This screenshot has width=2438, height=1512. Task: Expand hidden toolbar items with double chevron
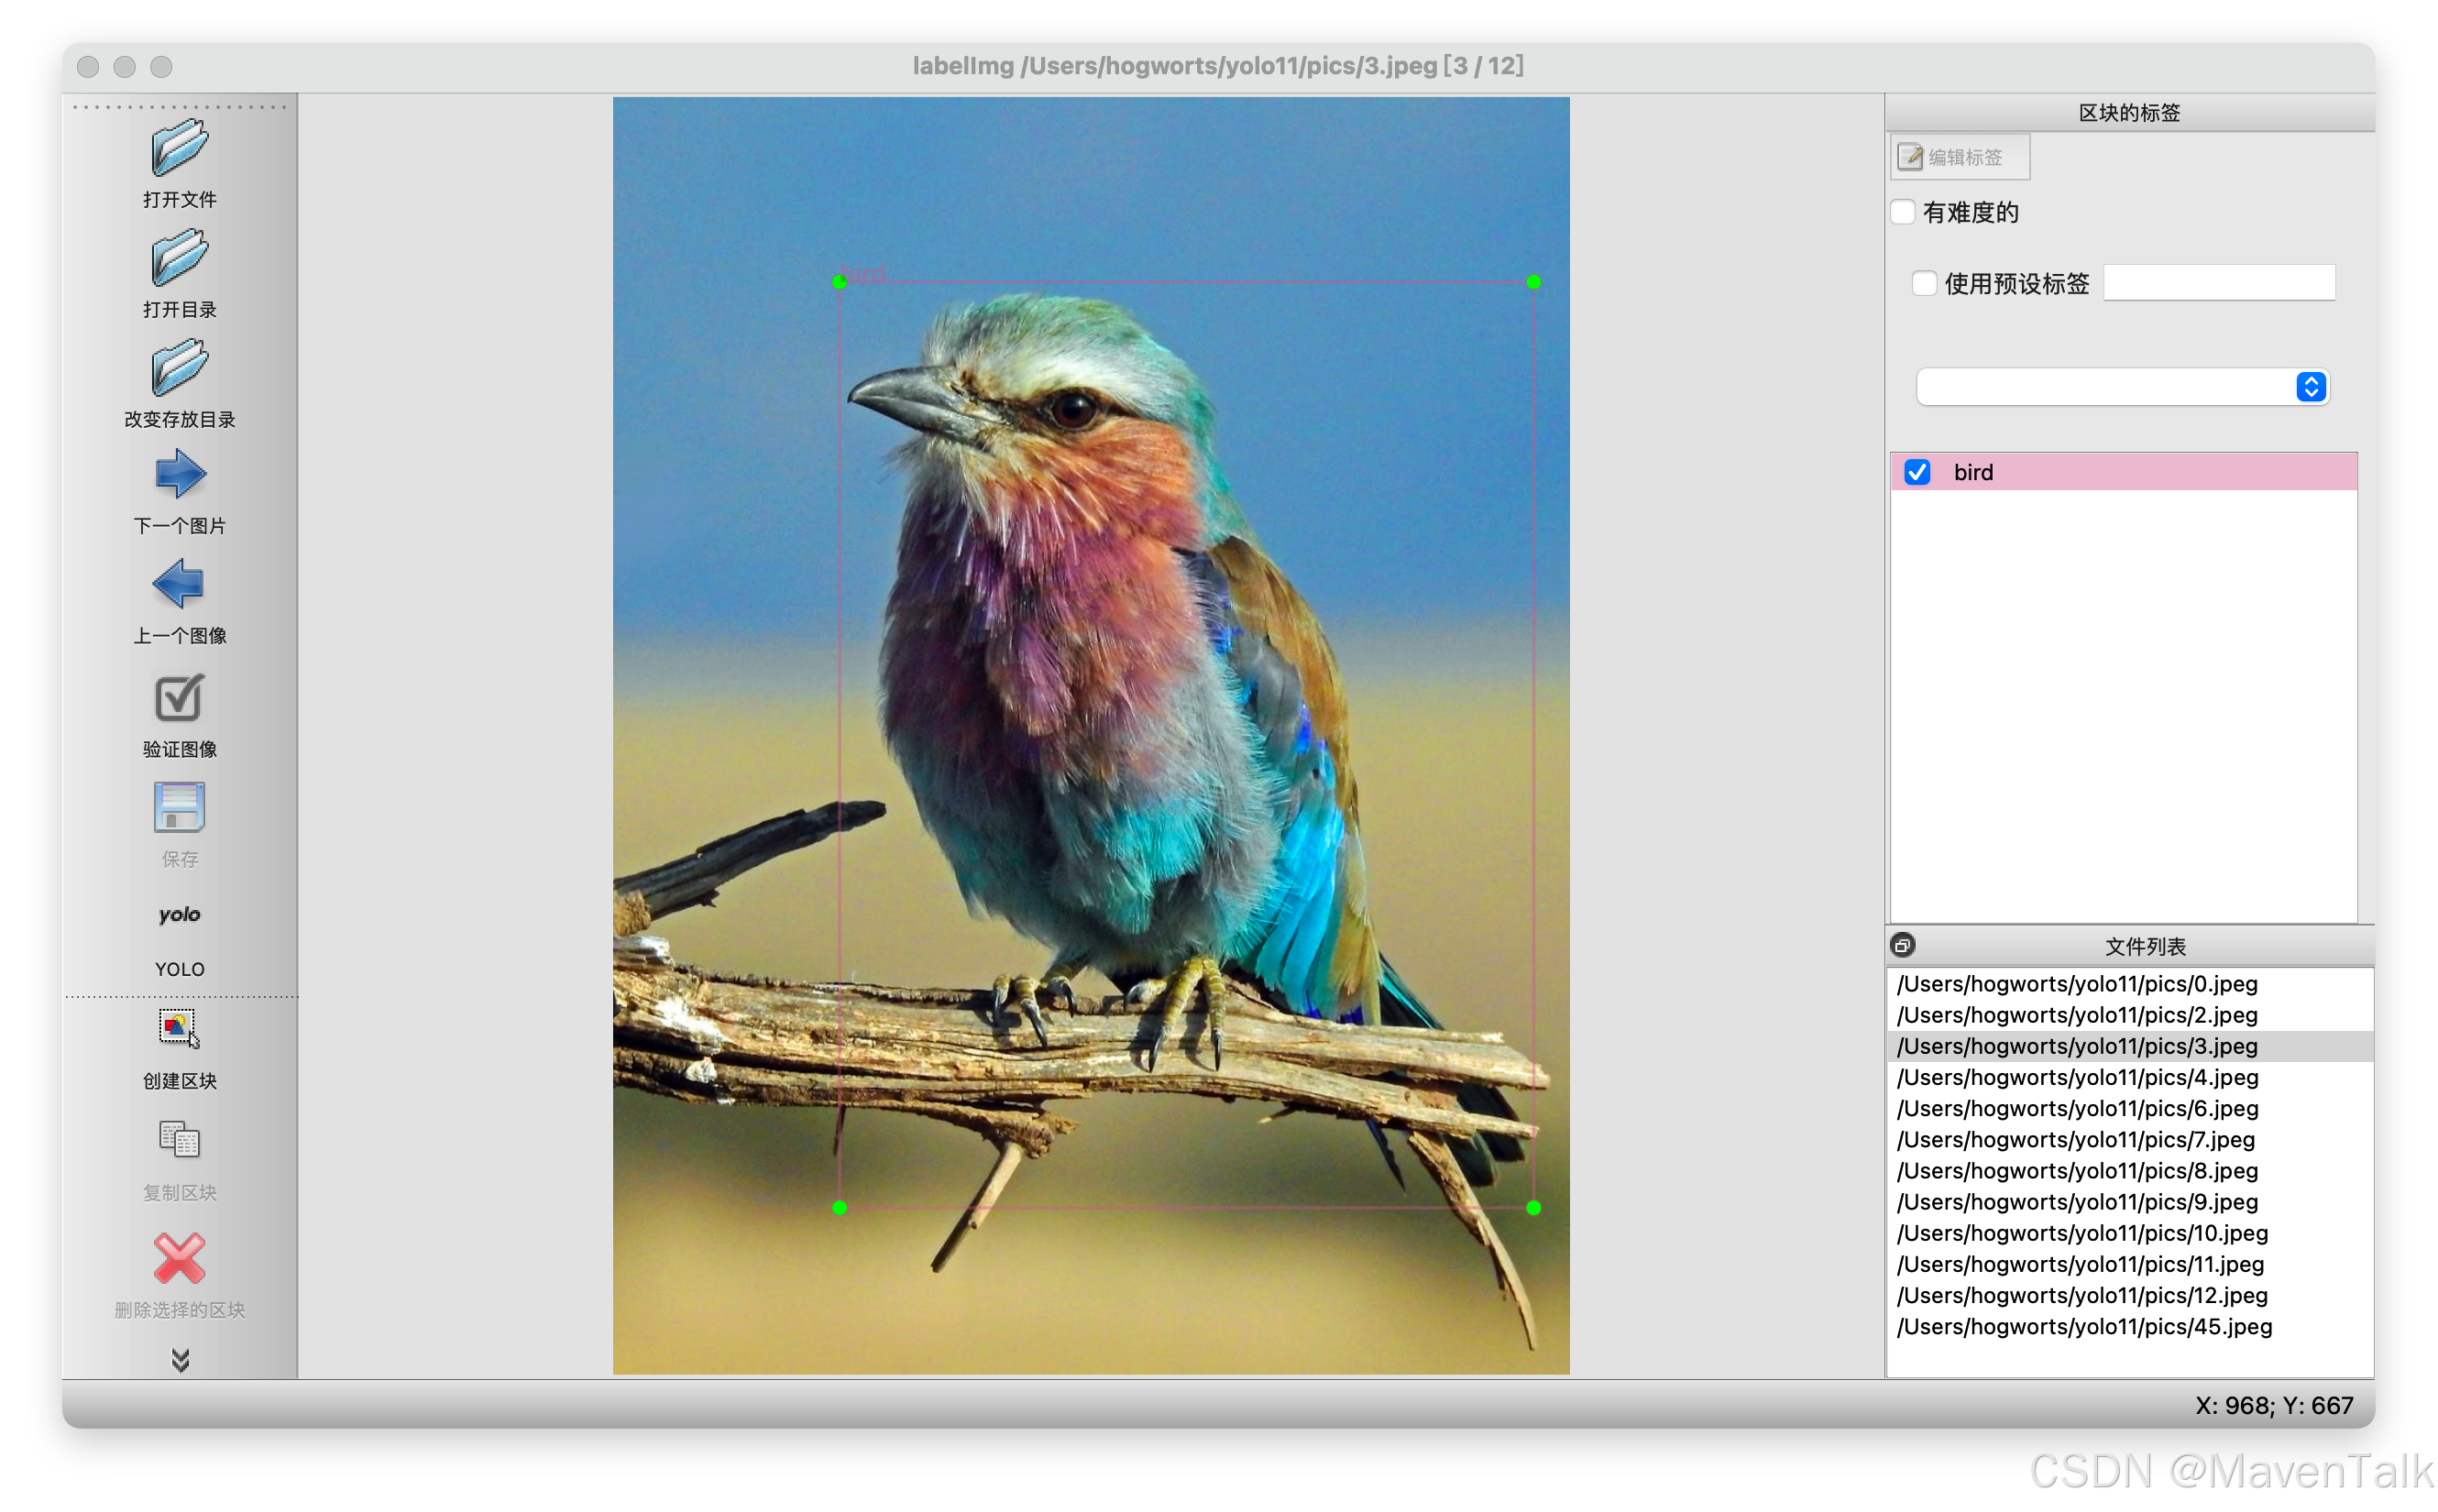coord(180,1360)
